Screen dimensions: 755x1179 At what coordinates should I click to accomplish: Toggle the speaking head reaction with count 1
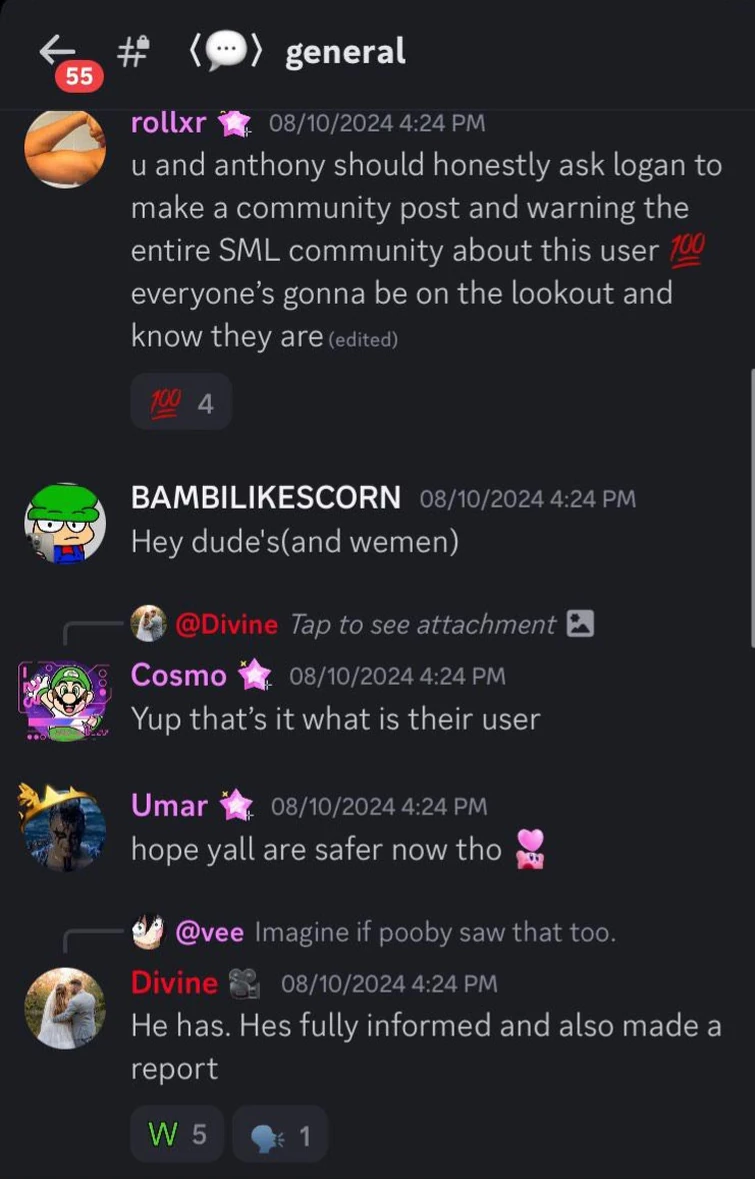[x=280, y=1134]
